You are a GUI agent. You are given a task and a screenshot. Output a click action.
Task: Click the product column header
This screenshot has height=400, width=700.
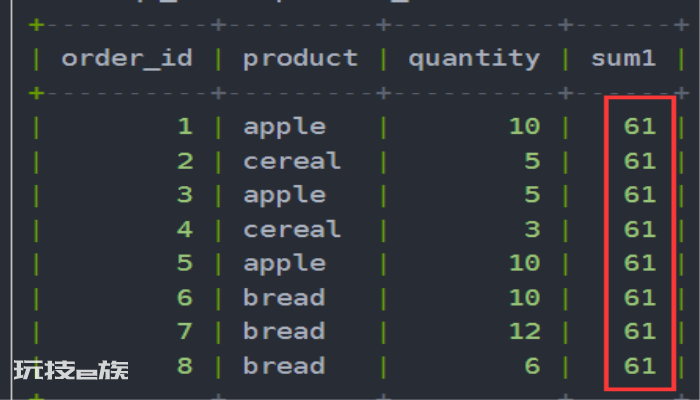(x=300, y=59)
